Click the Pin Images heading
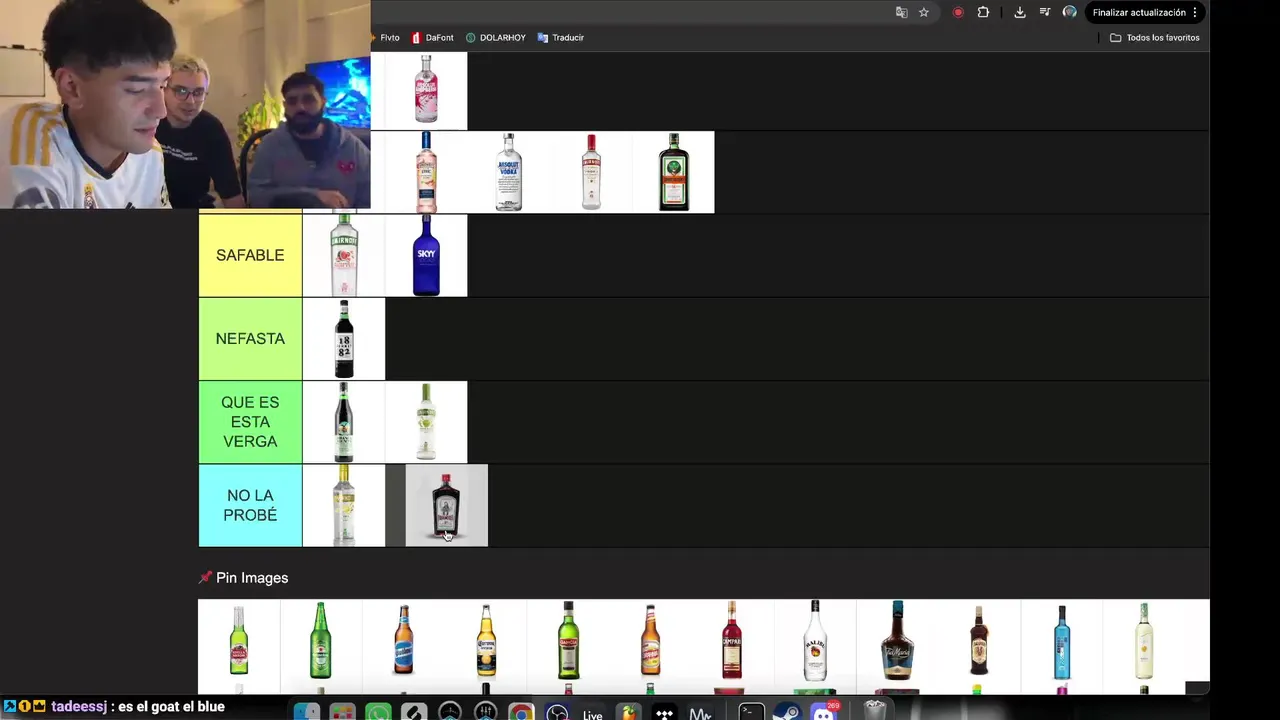1280x720 pixels. click(x=243, y=578)
